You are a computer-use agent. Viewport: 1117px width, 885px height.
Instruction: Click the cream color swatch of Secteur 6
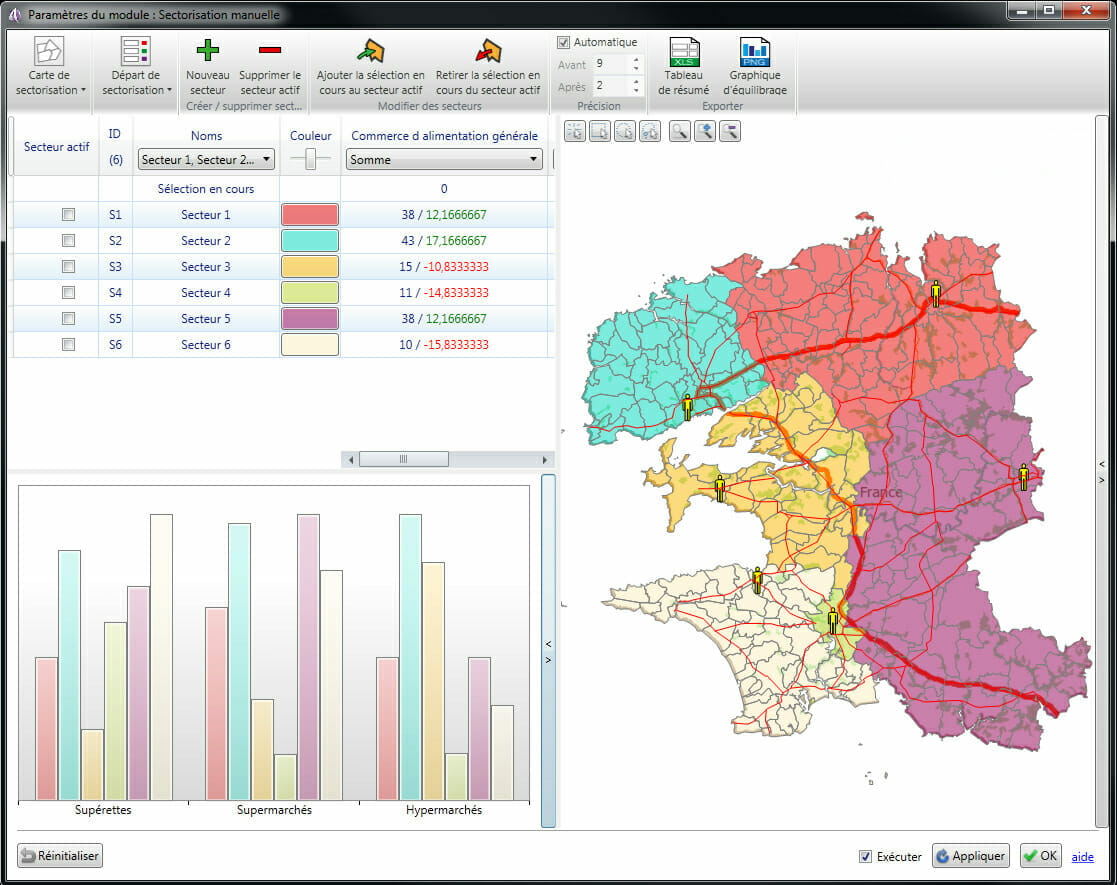(310, 345)
